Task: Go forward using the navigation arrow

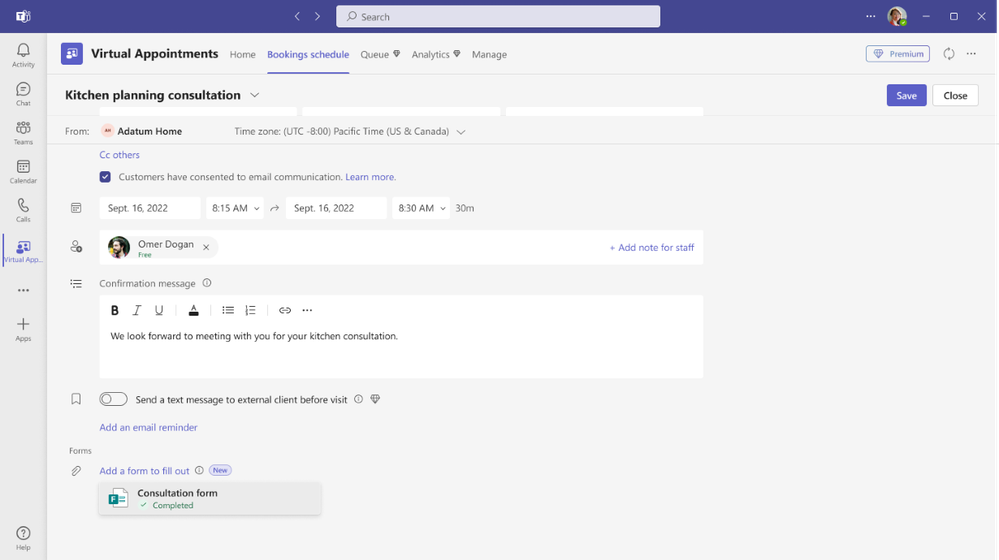Action: 317,17
